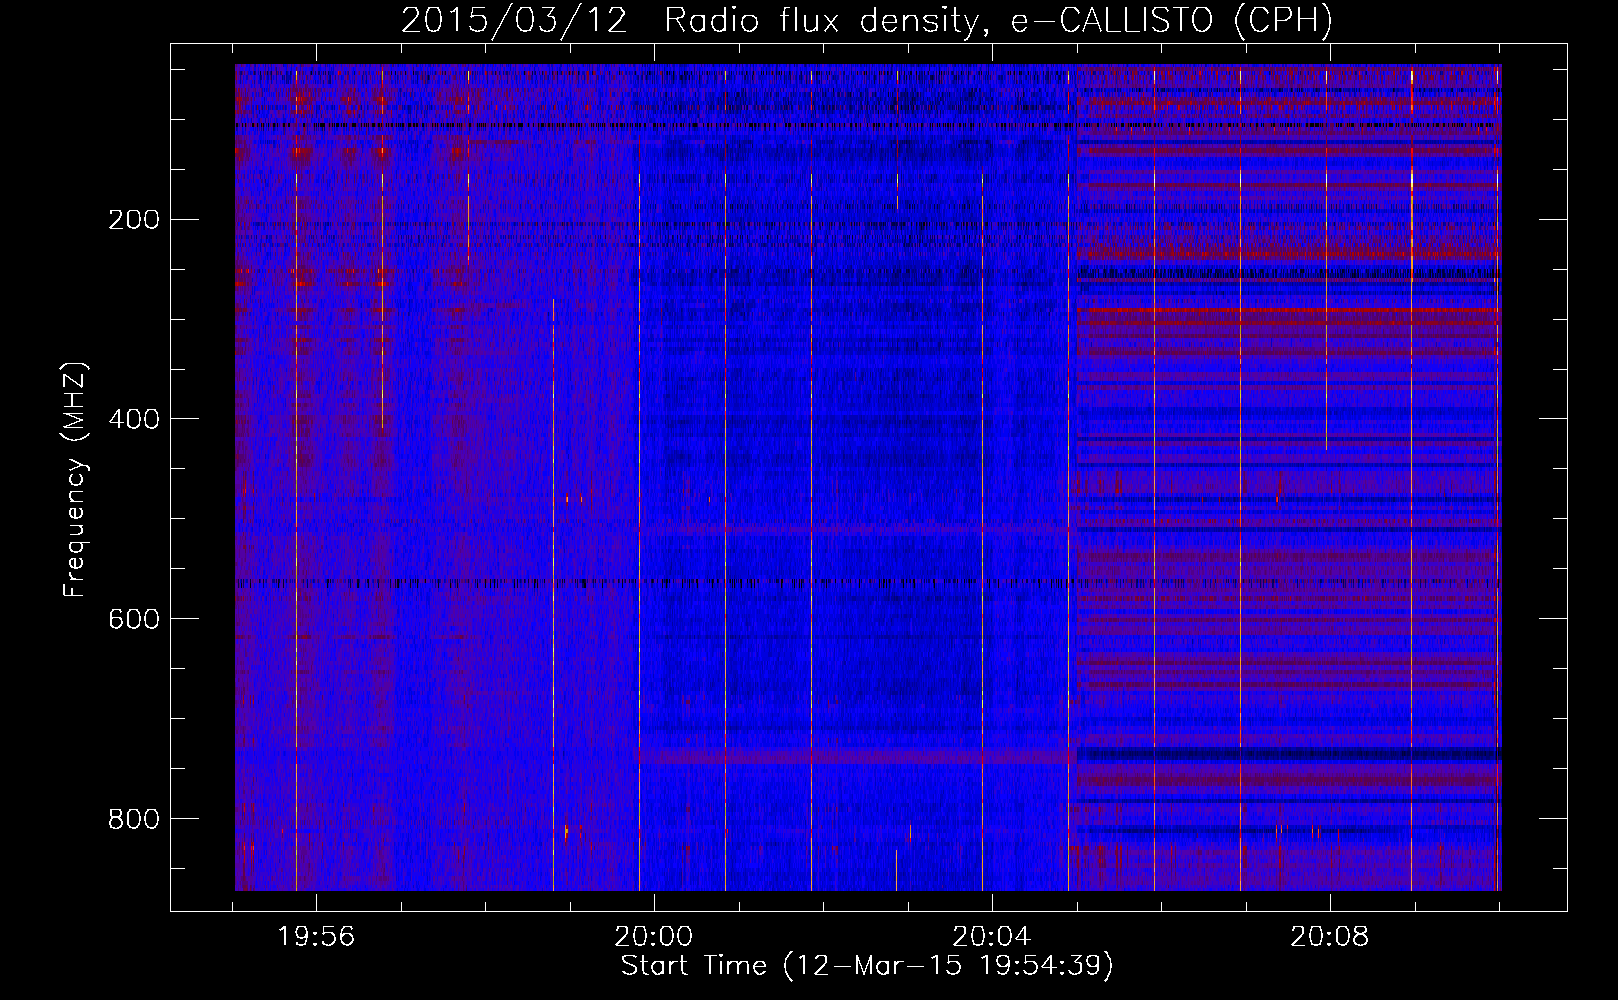Click the plot title "Radio flux density, e-CALLISTO (CPH)"
Screen dimensions: 1618x1000
[998, 21]
